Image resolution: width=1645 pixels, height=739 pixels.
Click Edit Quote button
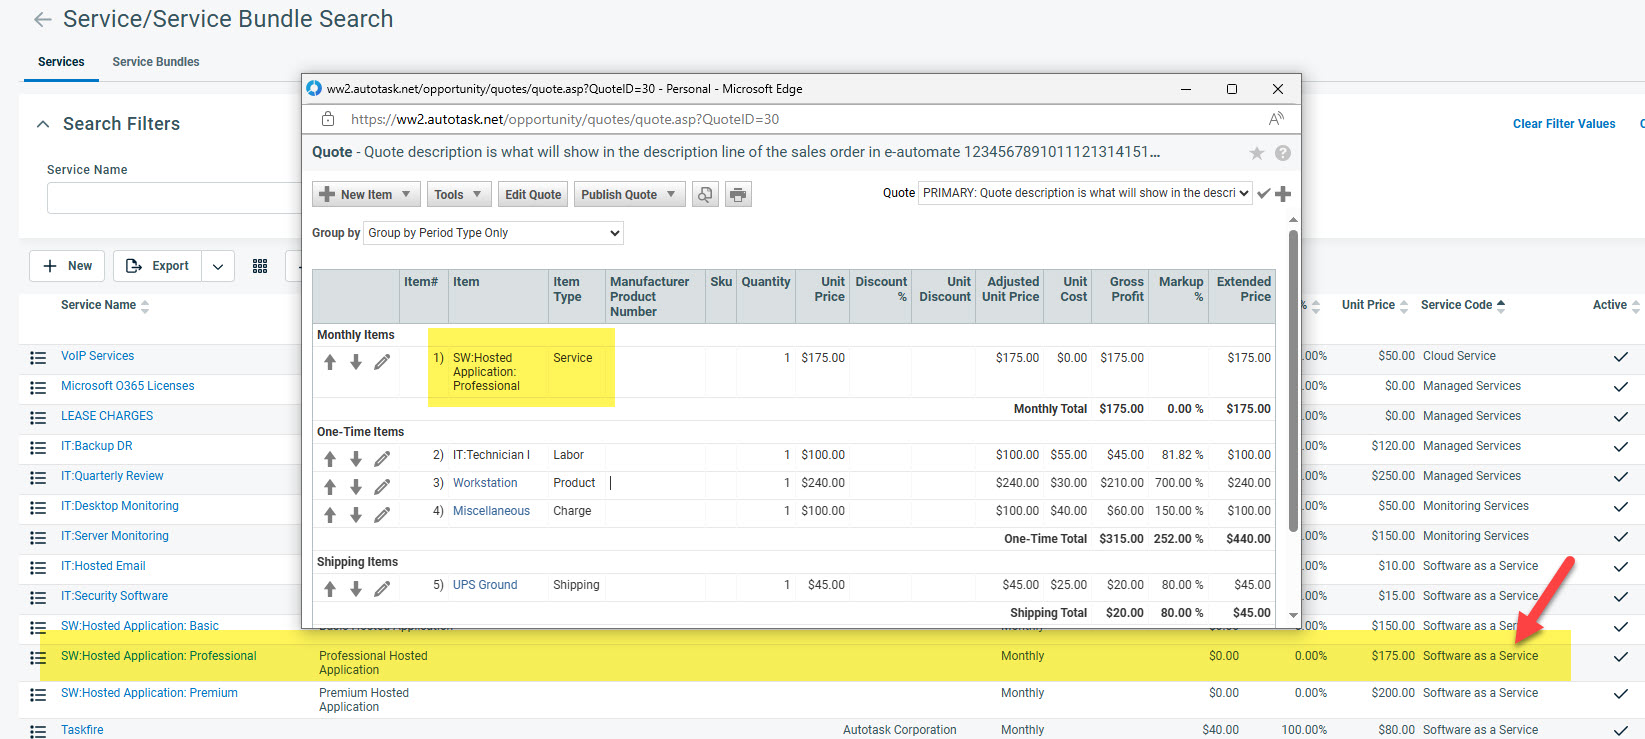click(533, 194)
